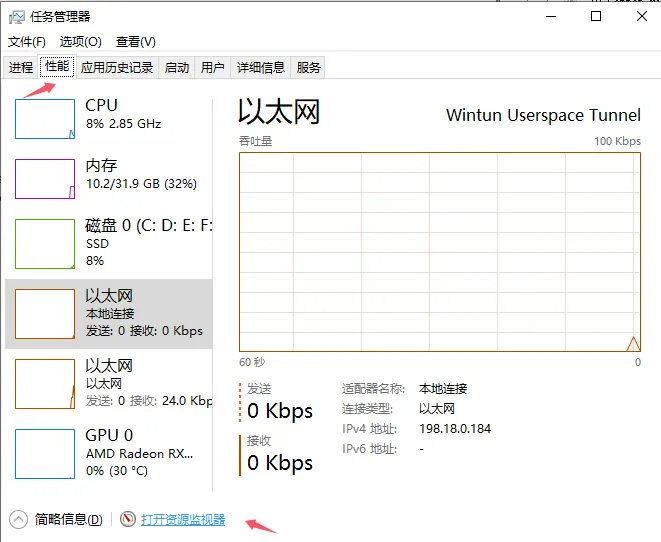The image size is (661, 542).
Task: Select the GPU 0 mini graph thumbnail
Action: point(45,453)
